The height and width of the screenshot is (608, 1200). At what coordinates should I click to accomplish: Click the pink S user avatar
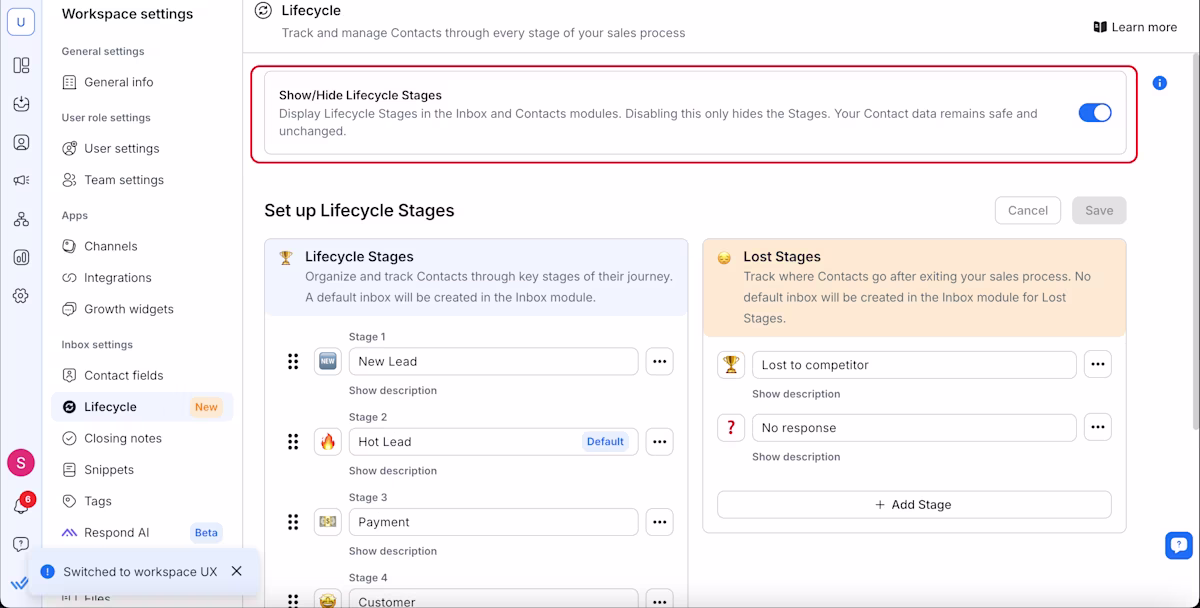tap(21, 463)
